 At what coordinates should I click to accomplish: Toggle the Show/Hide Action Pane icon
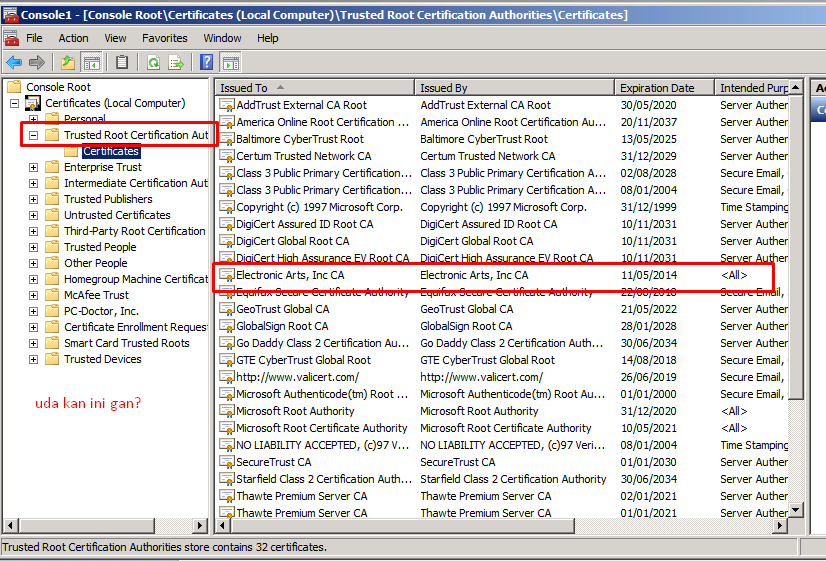click(x=231, y=63)
